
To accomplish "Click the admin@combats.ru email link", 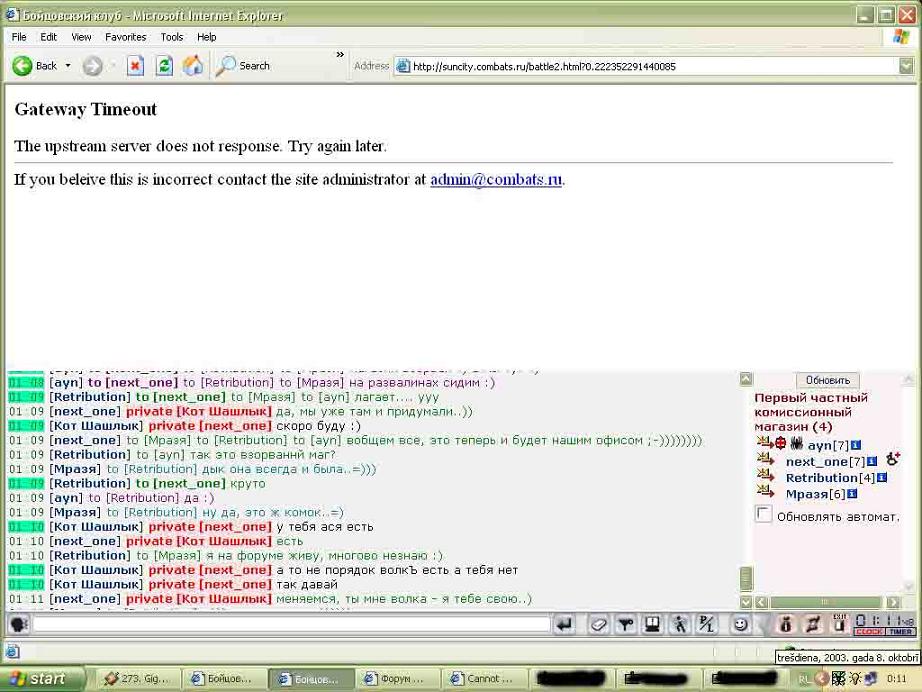I will (x=496, y=179).
